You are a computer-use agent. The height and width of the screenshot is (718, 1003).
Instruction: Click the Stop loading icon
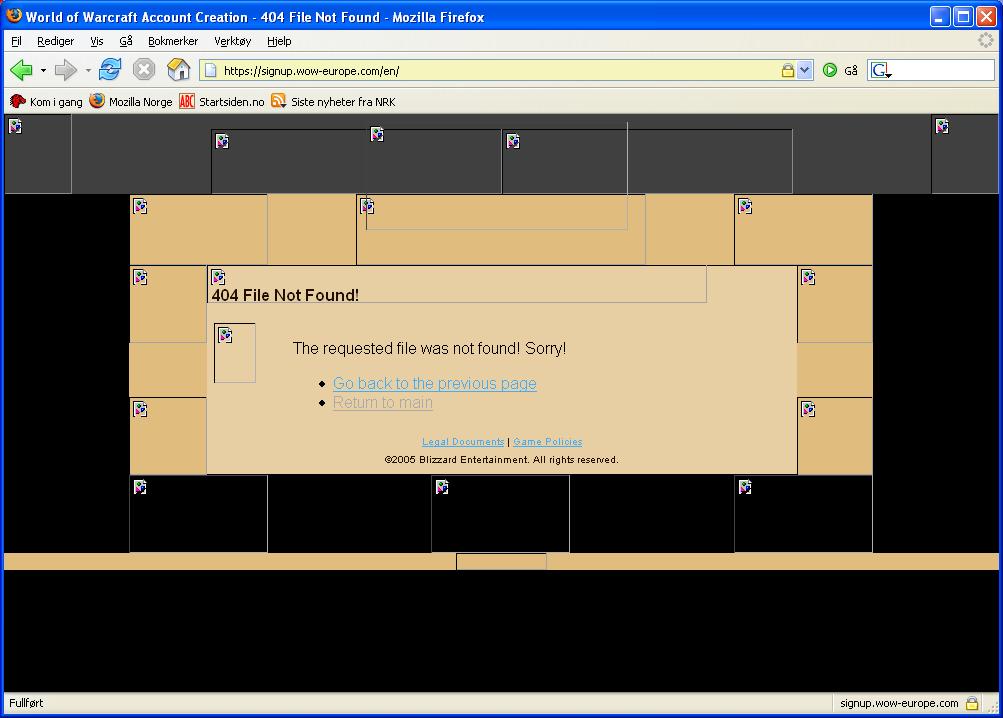pos(144,69)
